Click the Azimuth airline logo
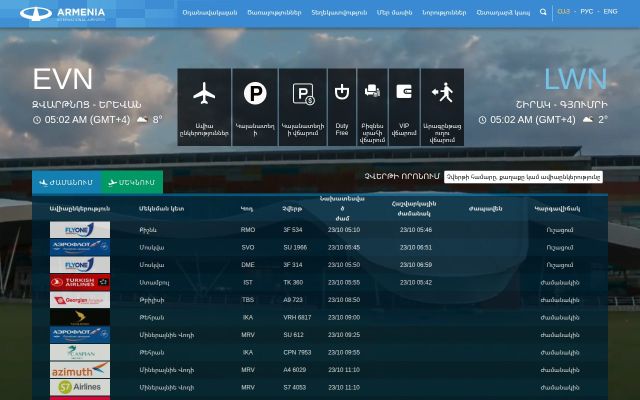 pos(80,370)
